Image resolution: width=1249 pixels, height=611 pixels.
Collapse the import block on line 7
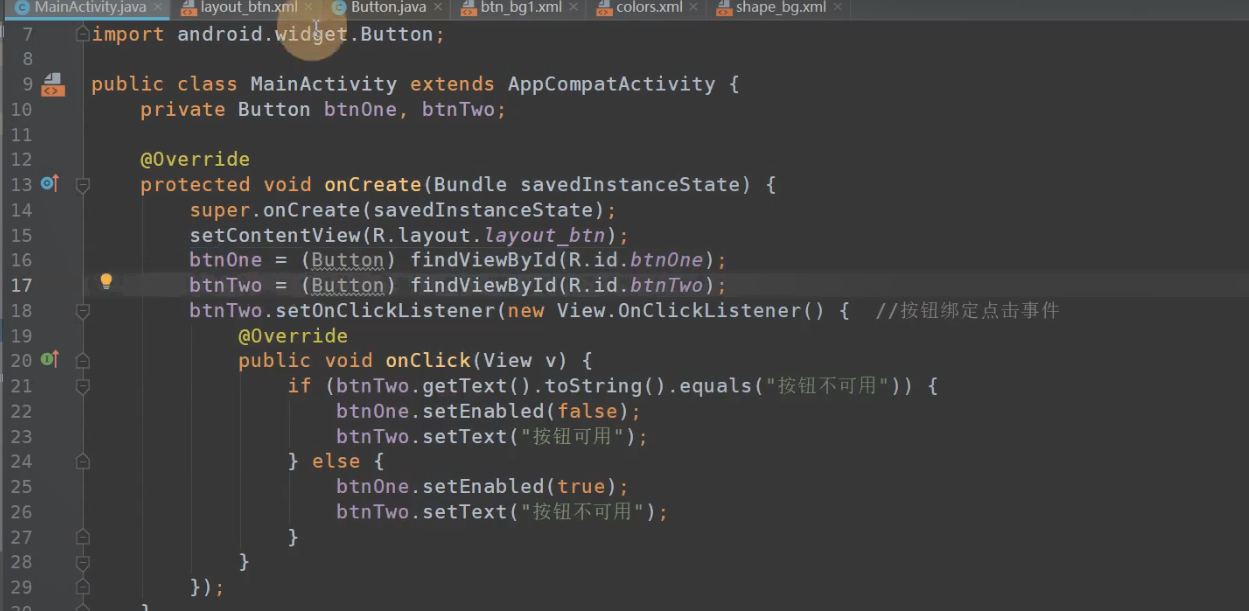click(83, 34)
